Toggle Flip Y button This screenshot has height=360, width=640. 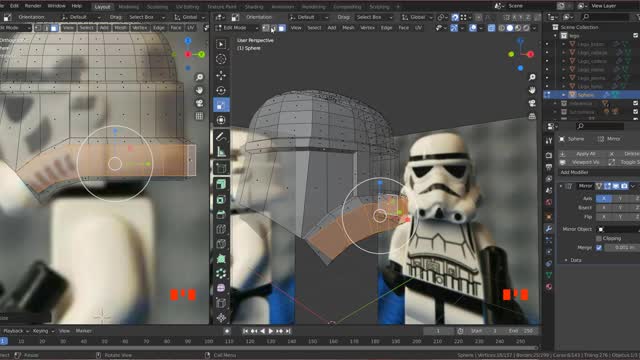click(620, 217)
